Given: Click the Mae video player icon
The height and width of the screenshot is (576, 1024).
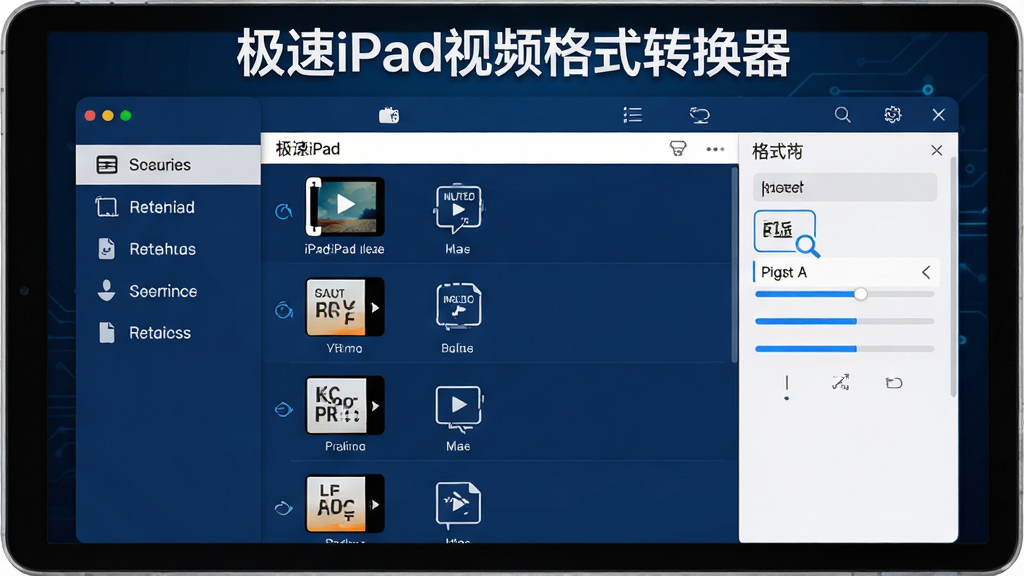Looking at the screenshot, I should click(x=458, y=408).
